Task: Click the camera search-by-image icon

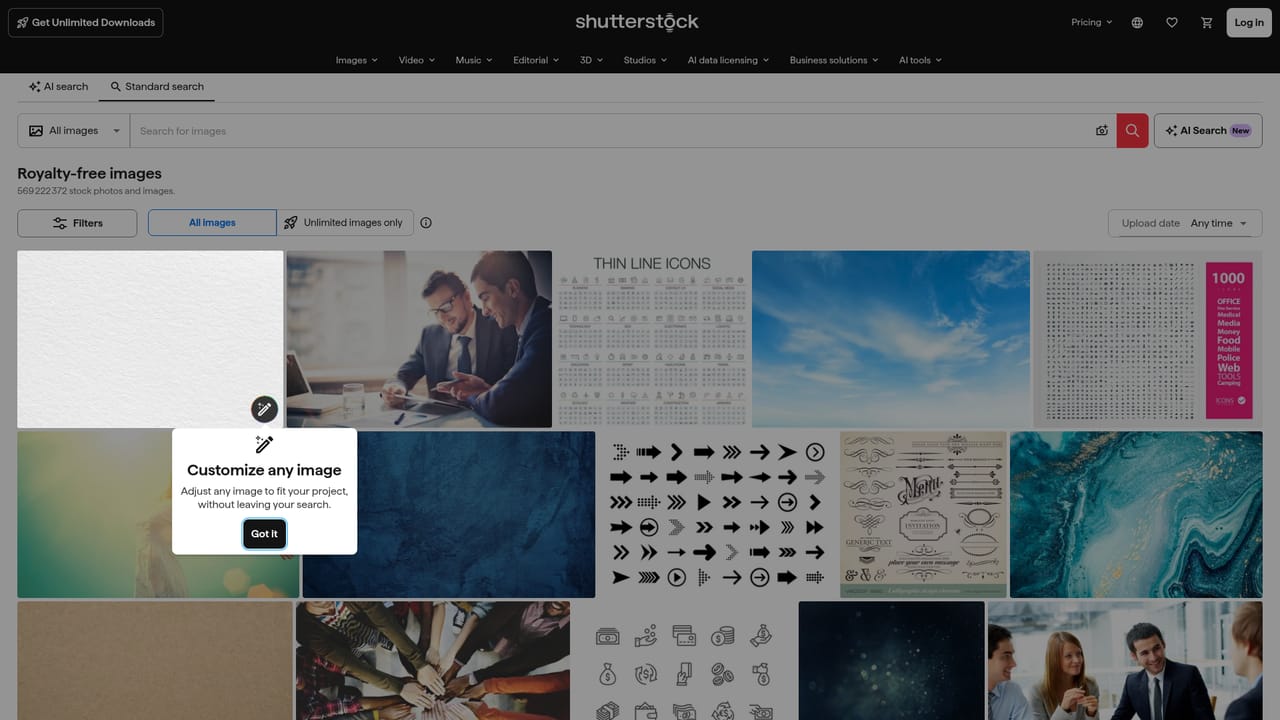Action: click(x=1102, y=131)
